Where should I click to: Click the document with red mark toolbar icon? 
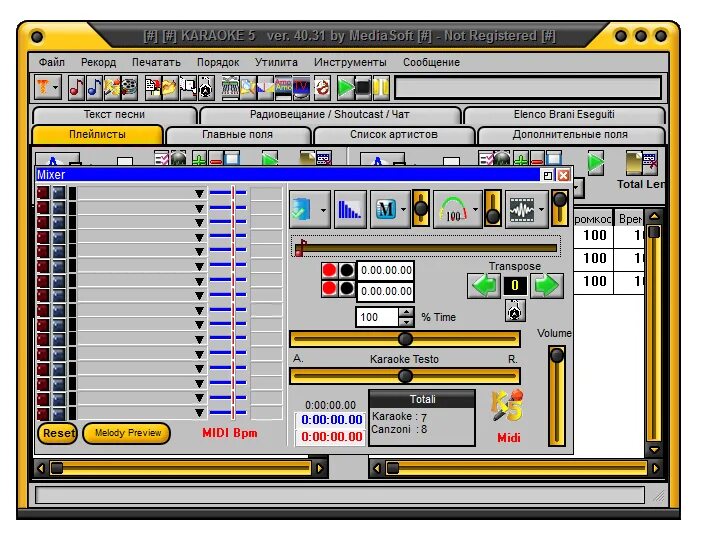click(x=153, y=88)
